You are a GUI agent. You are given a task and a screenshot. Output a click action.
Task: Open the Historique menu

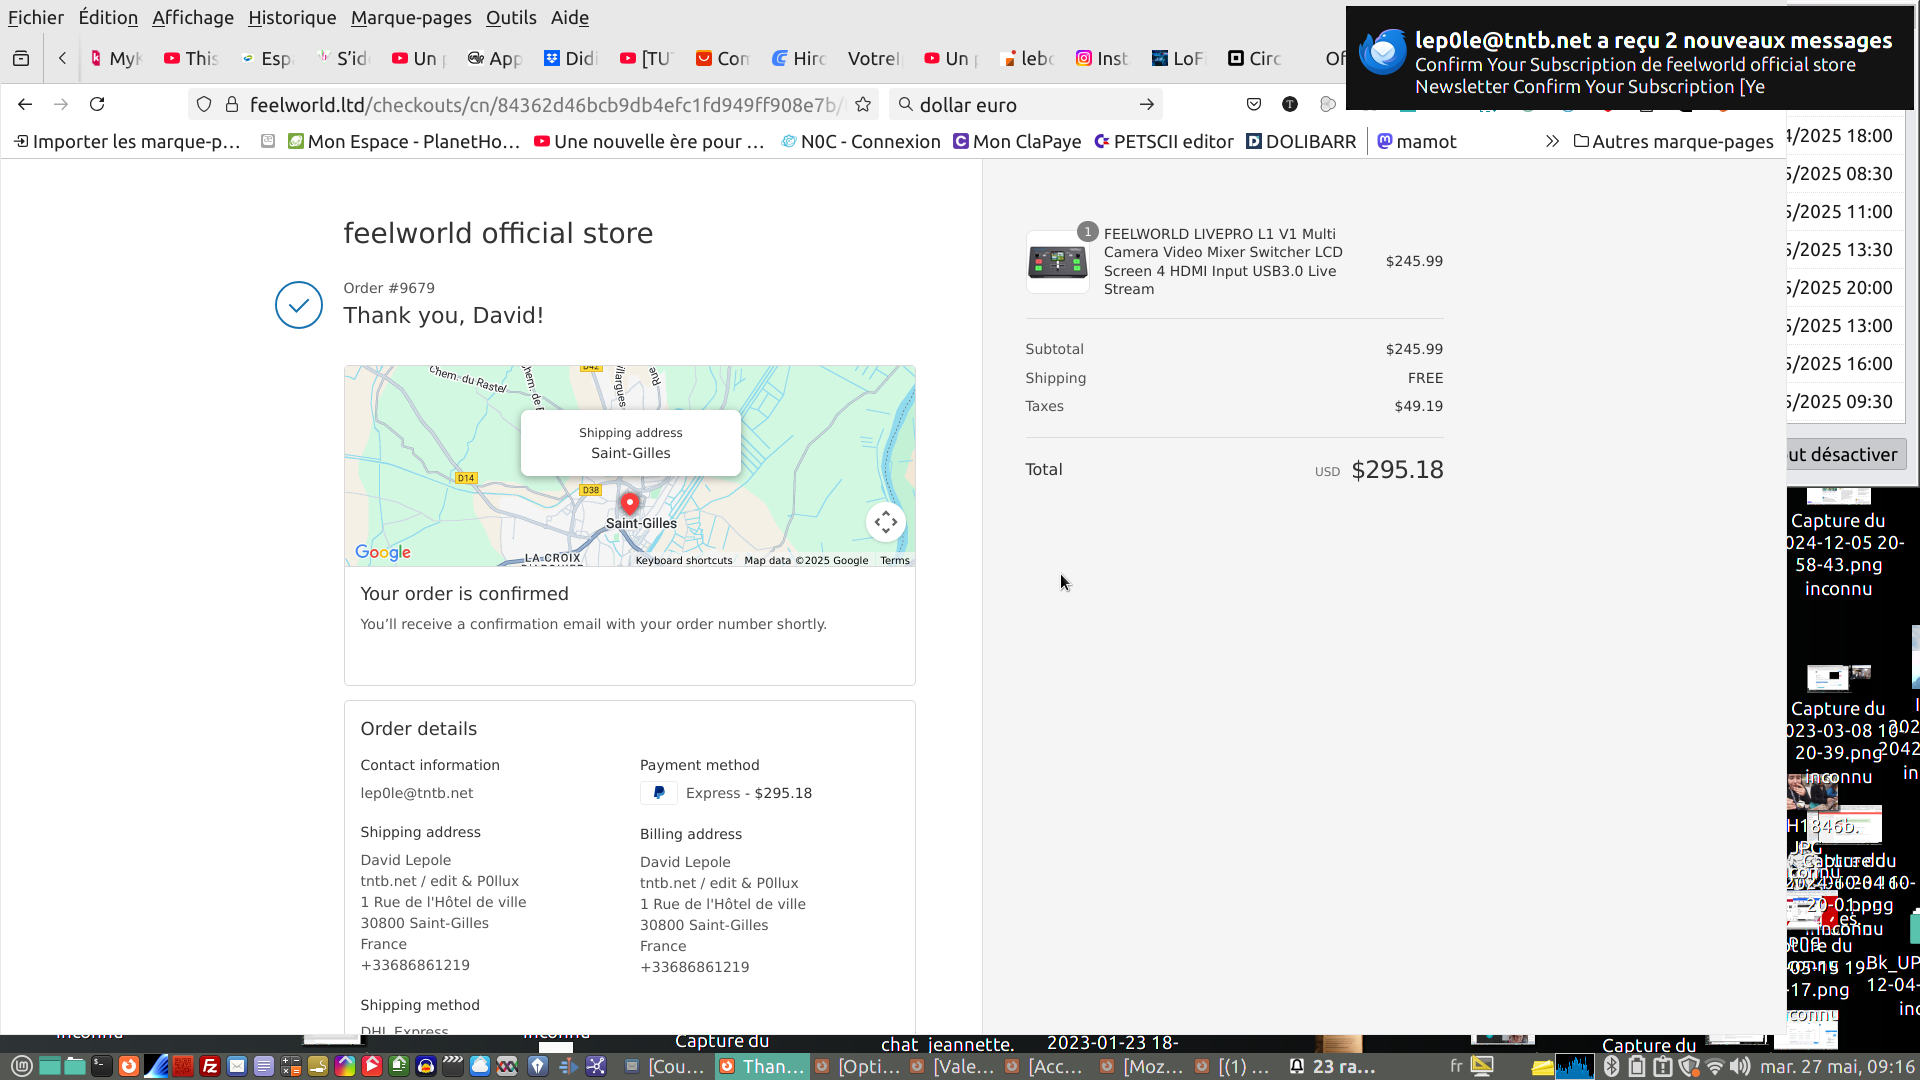click(292, 17)
